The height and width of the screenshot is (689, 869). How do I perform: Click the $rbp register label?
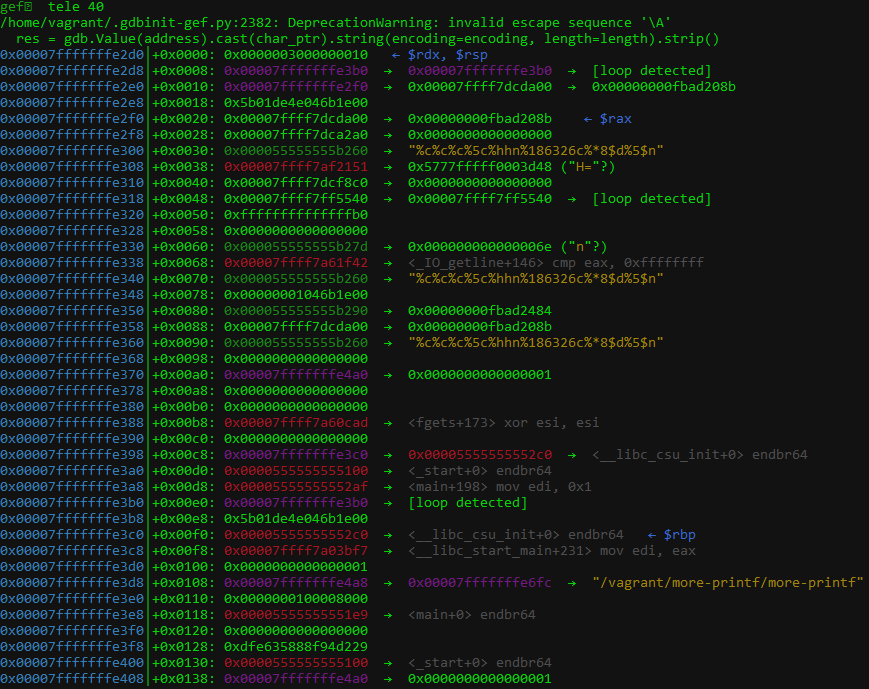click(x=679, y=535)
